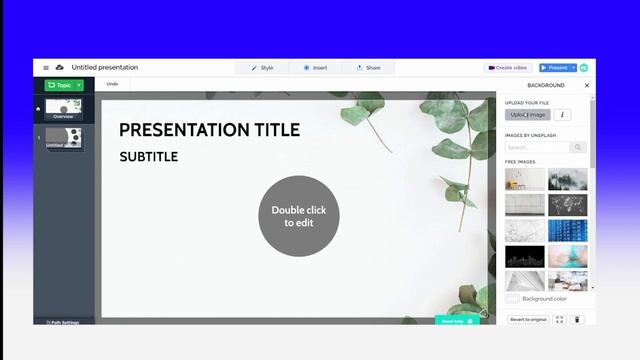Click the Undo button
This screenshot has width=640, height=360.
(112, 84)
